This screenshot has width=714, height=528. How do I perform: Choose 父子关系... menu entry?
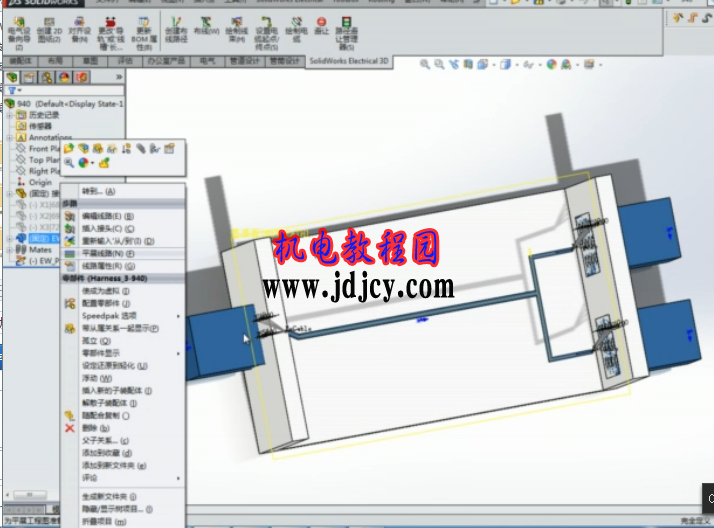pyautogui.click(x=123, y=441)
